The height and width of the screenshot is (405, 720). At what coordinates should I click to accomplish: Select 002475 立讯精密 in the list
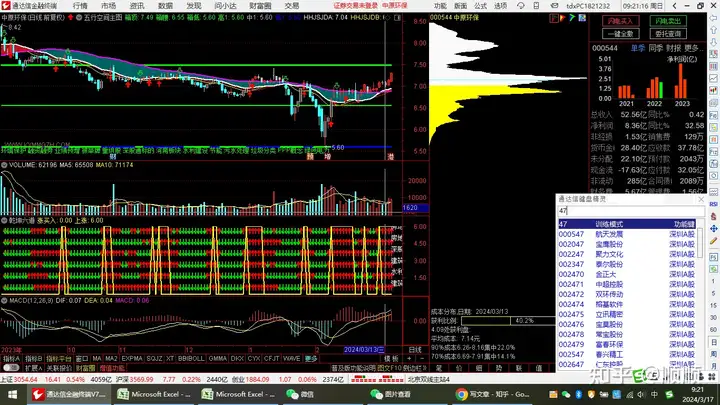626,315
